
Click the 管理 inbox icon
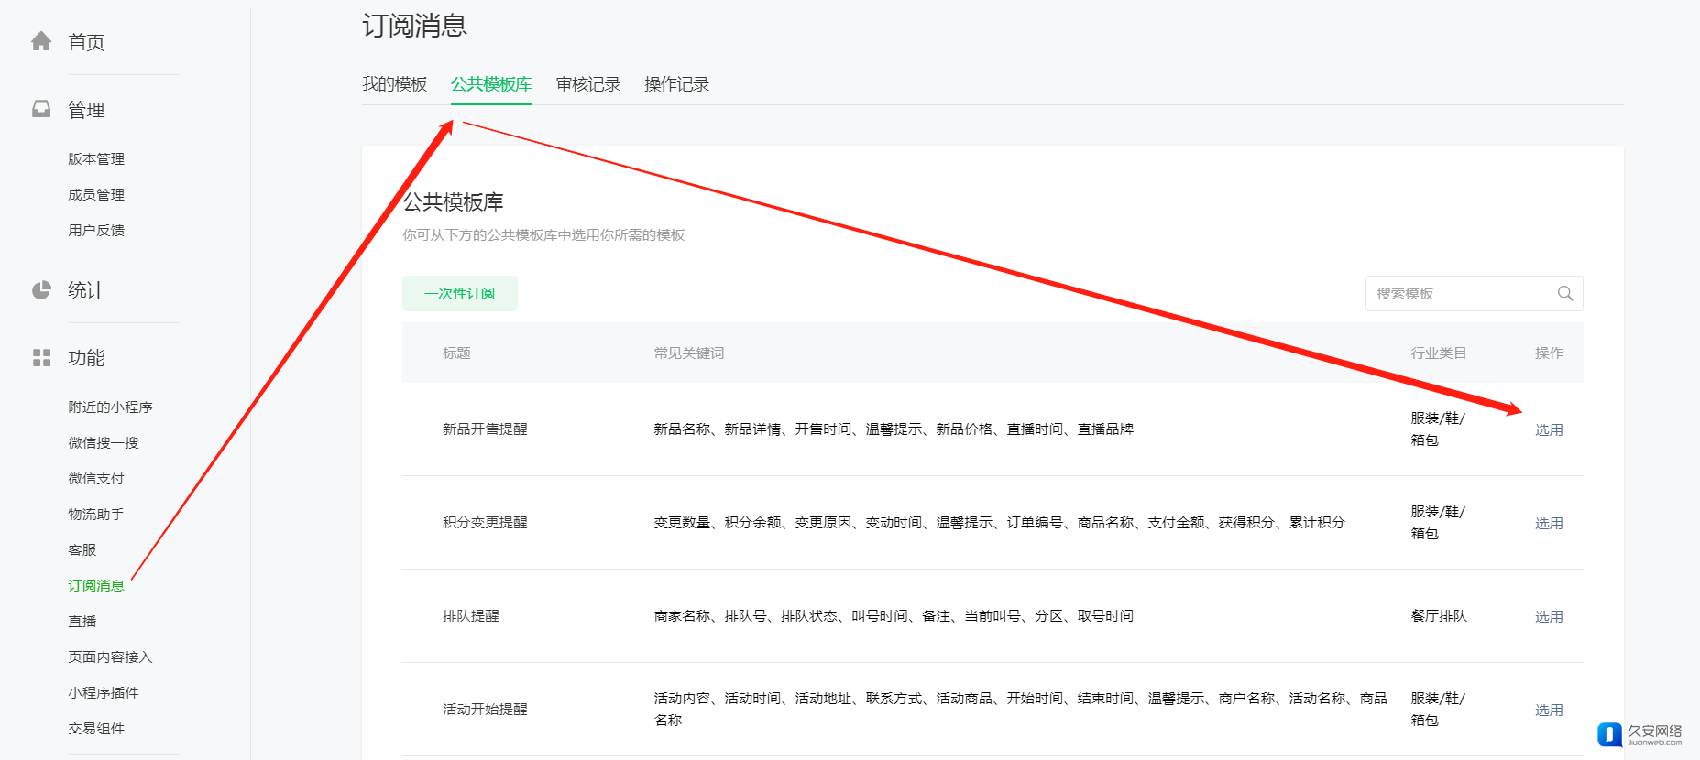click(x=41, y=109)
